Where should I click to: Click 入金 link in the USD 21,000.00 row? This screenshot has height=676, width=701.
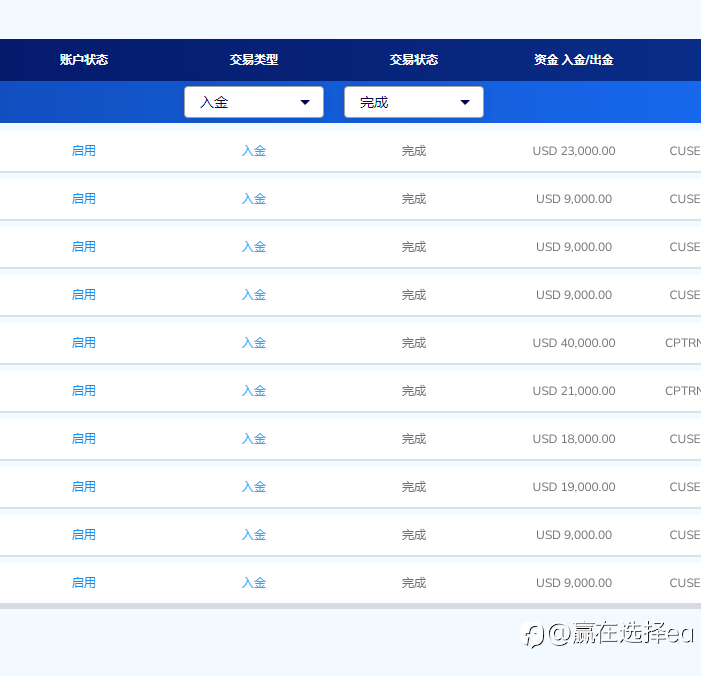click(253, 391)
